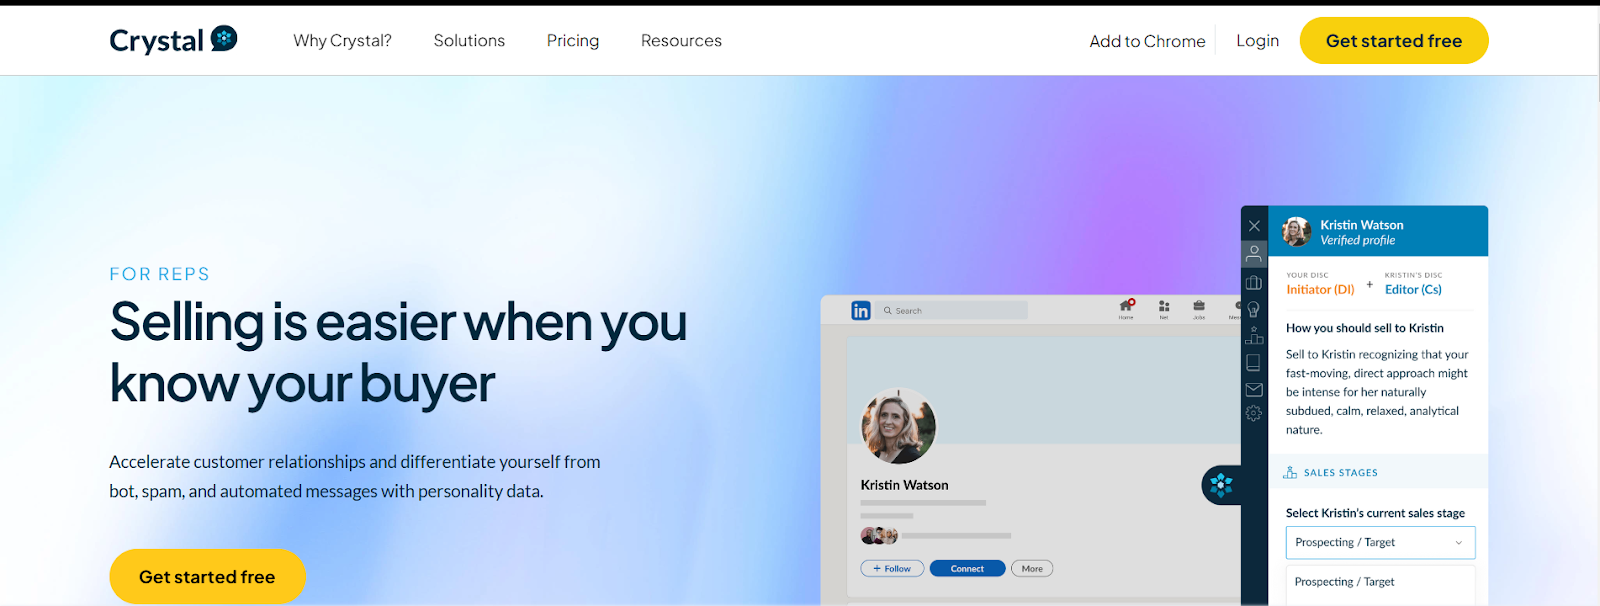Click the X icon in the Crystal sidebar
The height and width of the screenshot is (606, 1600).
[1254, 226]
